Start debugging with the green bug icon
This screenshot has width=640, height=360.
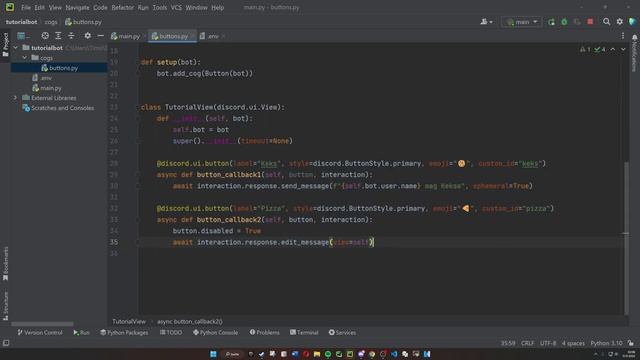point(564,22)
